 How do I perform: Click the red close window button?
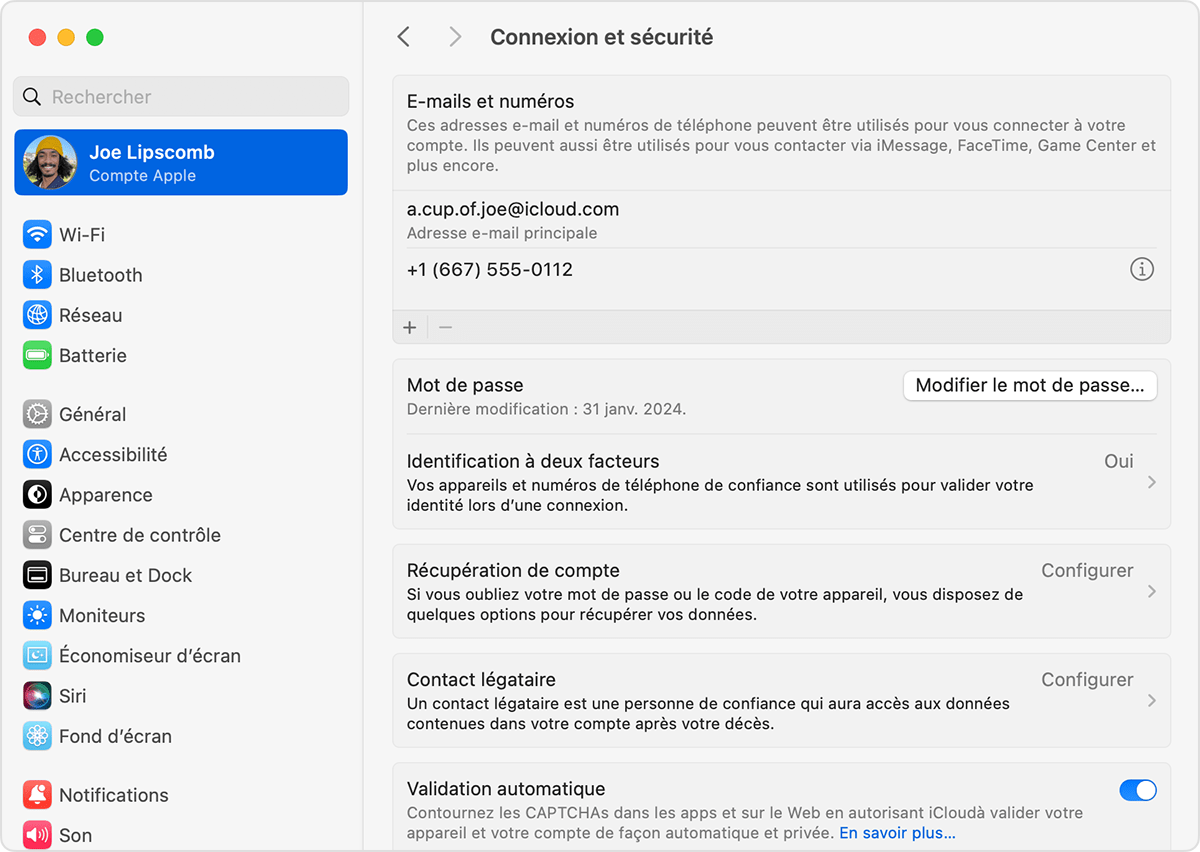tap(37, 37)
